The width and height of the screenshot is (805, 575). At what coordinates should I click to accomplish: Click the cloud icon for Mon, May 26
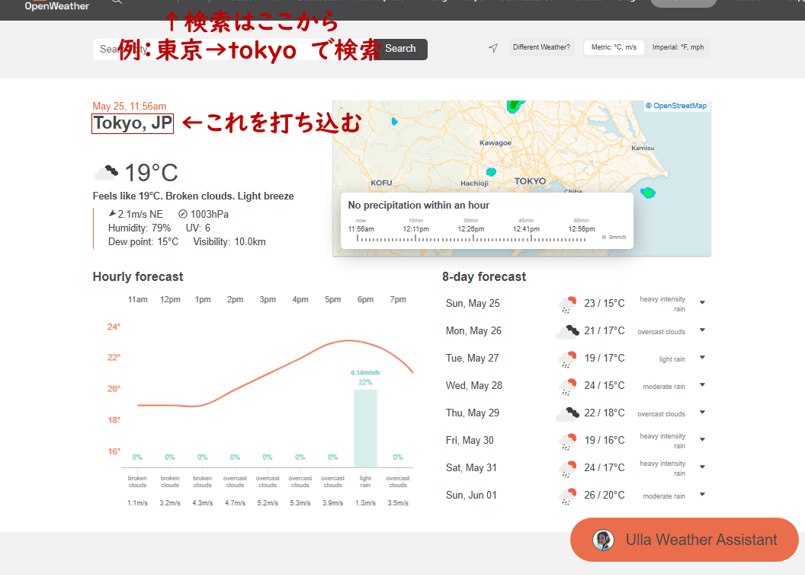(x=567, y=332)
